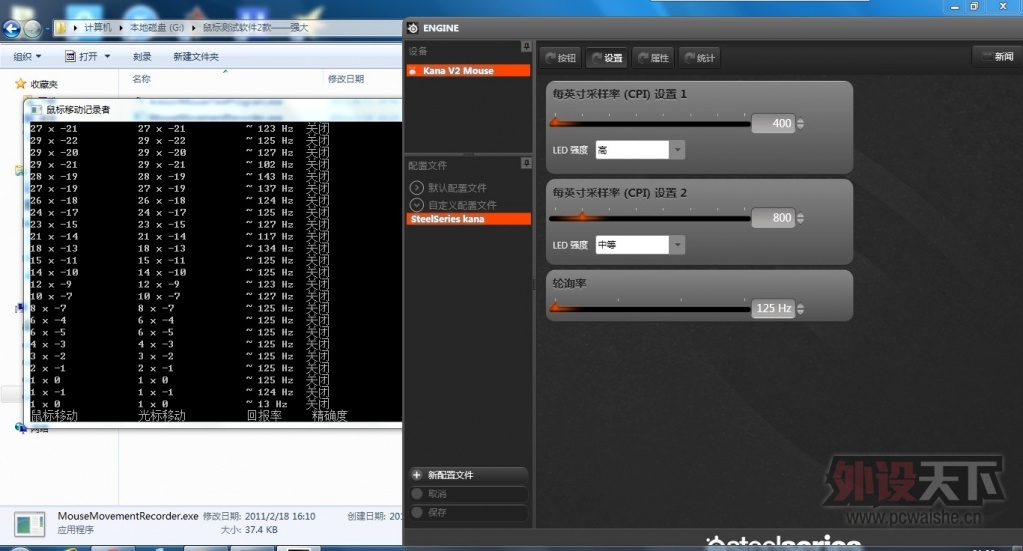Click 鼠标移动记录者 console window title bar

213,110
